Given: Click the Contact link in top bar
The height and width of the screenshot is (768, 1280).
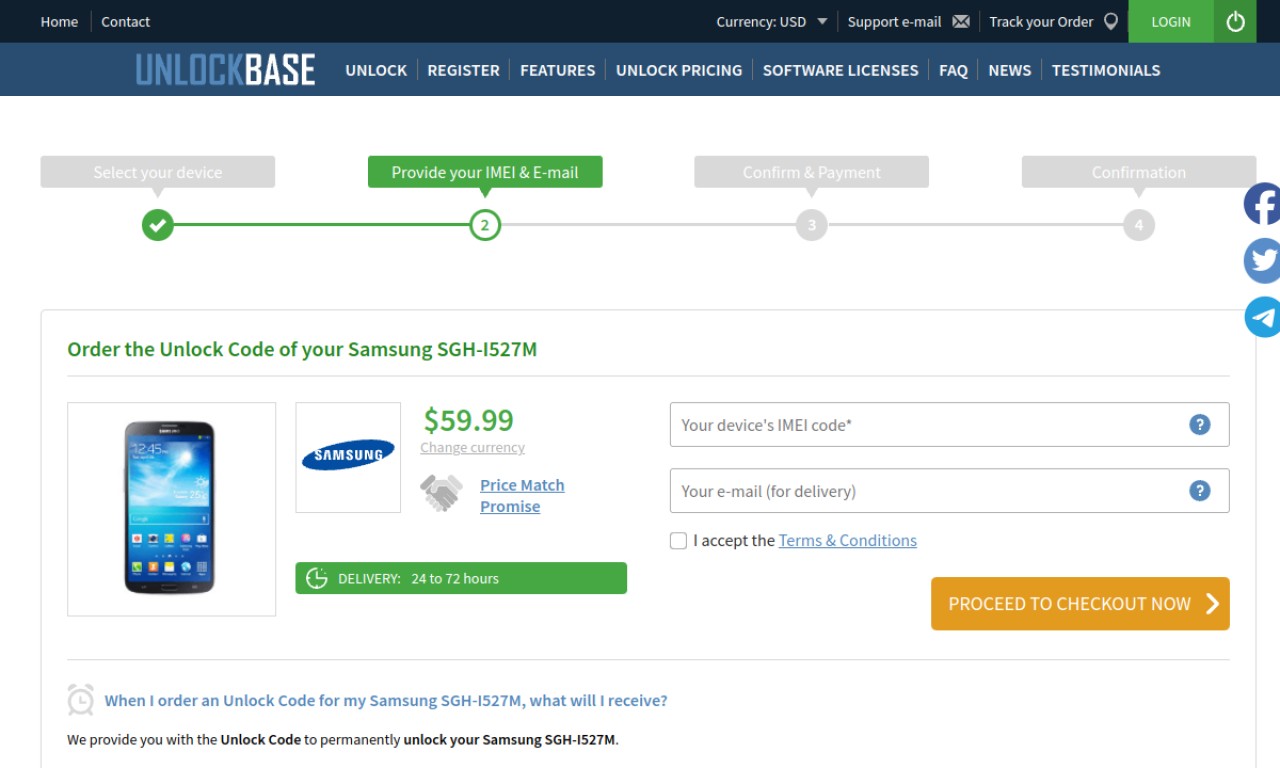Looking at the screenshot, I should (x=125, y=21).
